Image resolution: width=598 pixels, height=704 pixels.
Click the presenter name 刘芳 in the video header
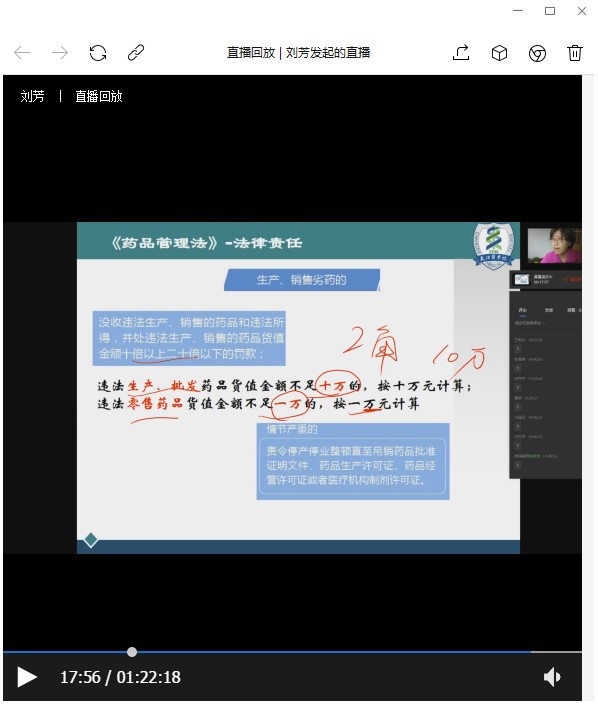32,96
